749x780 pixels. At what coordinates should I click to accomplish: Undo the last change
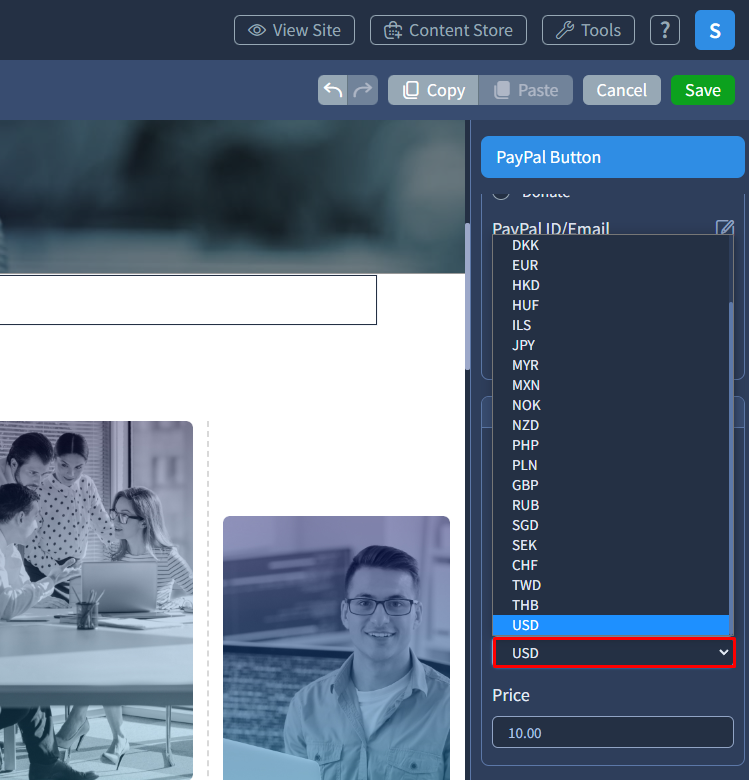coord(333,90)
